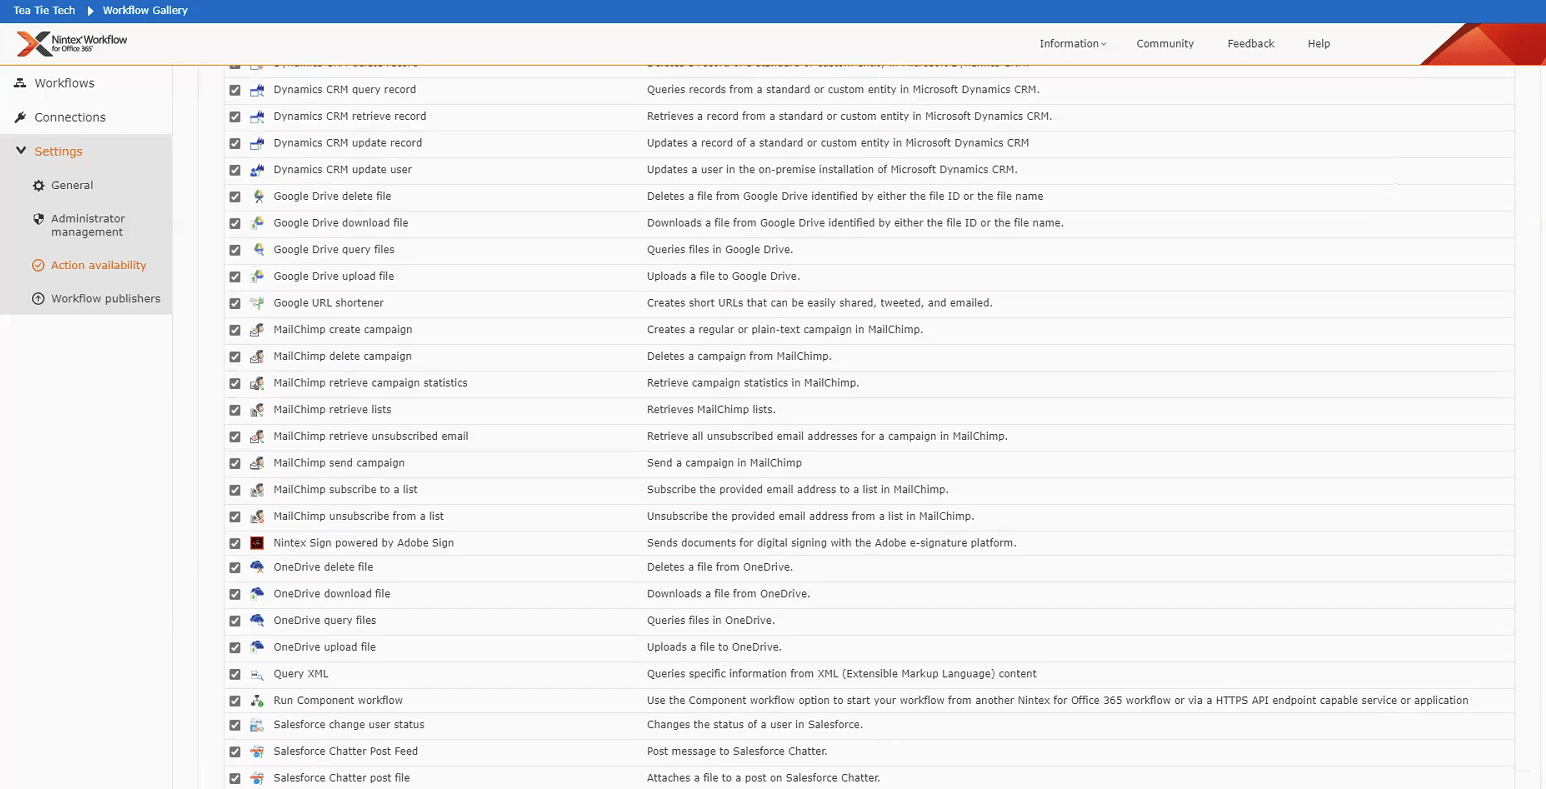Viewport: 1546px width, 789px height.
Task: Disable Google URL shortener checkbox
Action: [x=235, y=303]
